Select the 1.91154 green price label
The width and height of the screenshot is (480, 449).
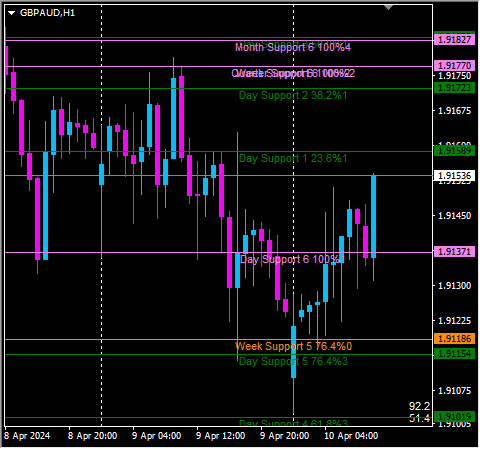[x=455, y=354]
